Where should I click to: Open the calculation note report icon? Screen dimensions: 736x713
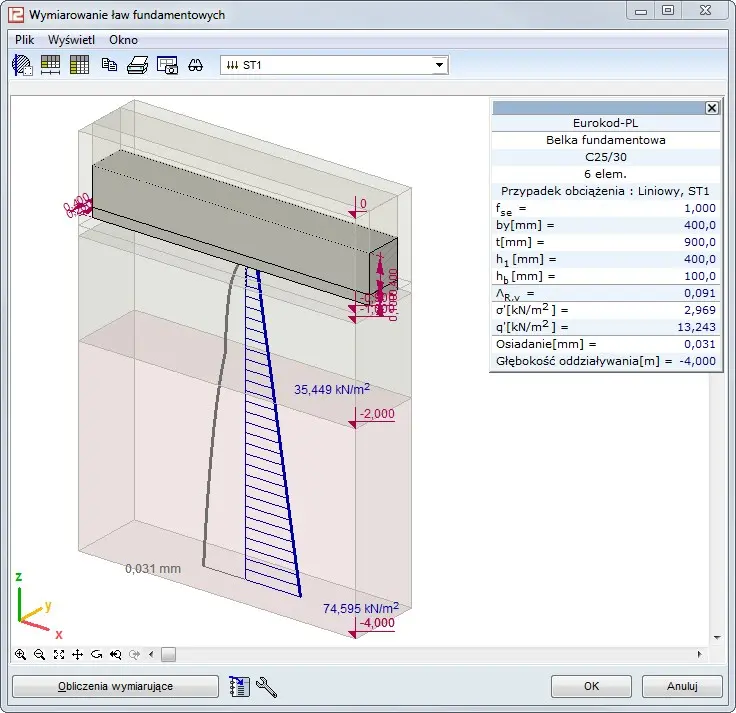(x=239, y=686)
